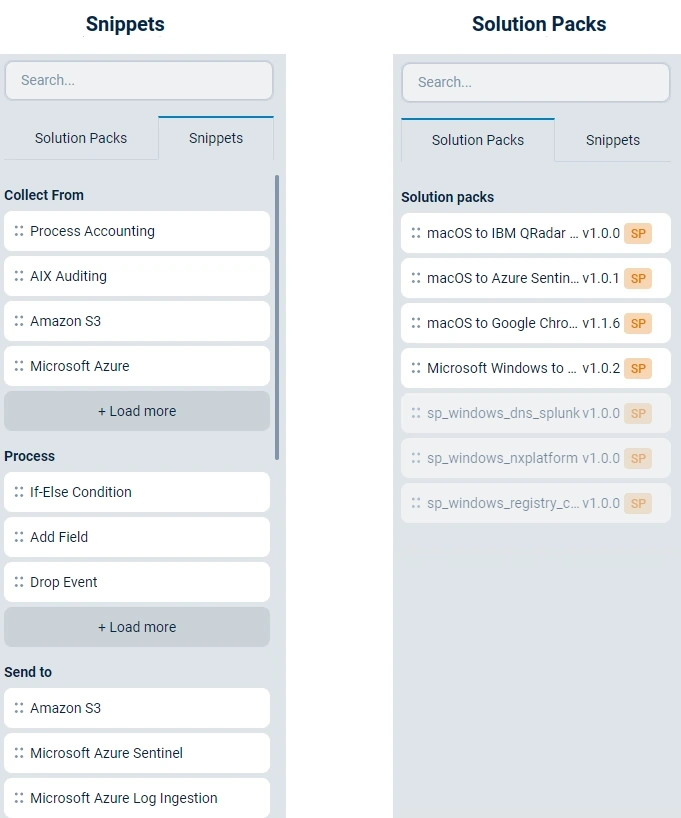Click the search field in the Snippets panel
This screenshot has height=818, width=681.
pyautogui.click(x=138, y=80)
